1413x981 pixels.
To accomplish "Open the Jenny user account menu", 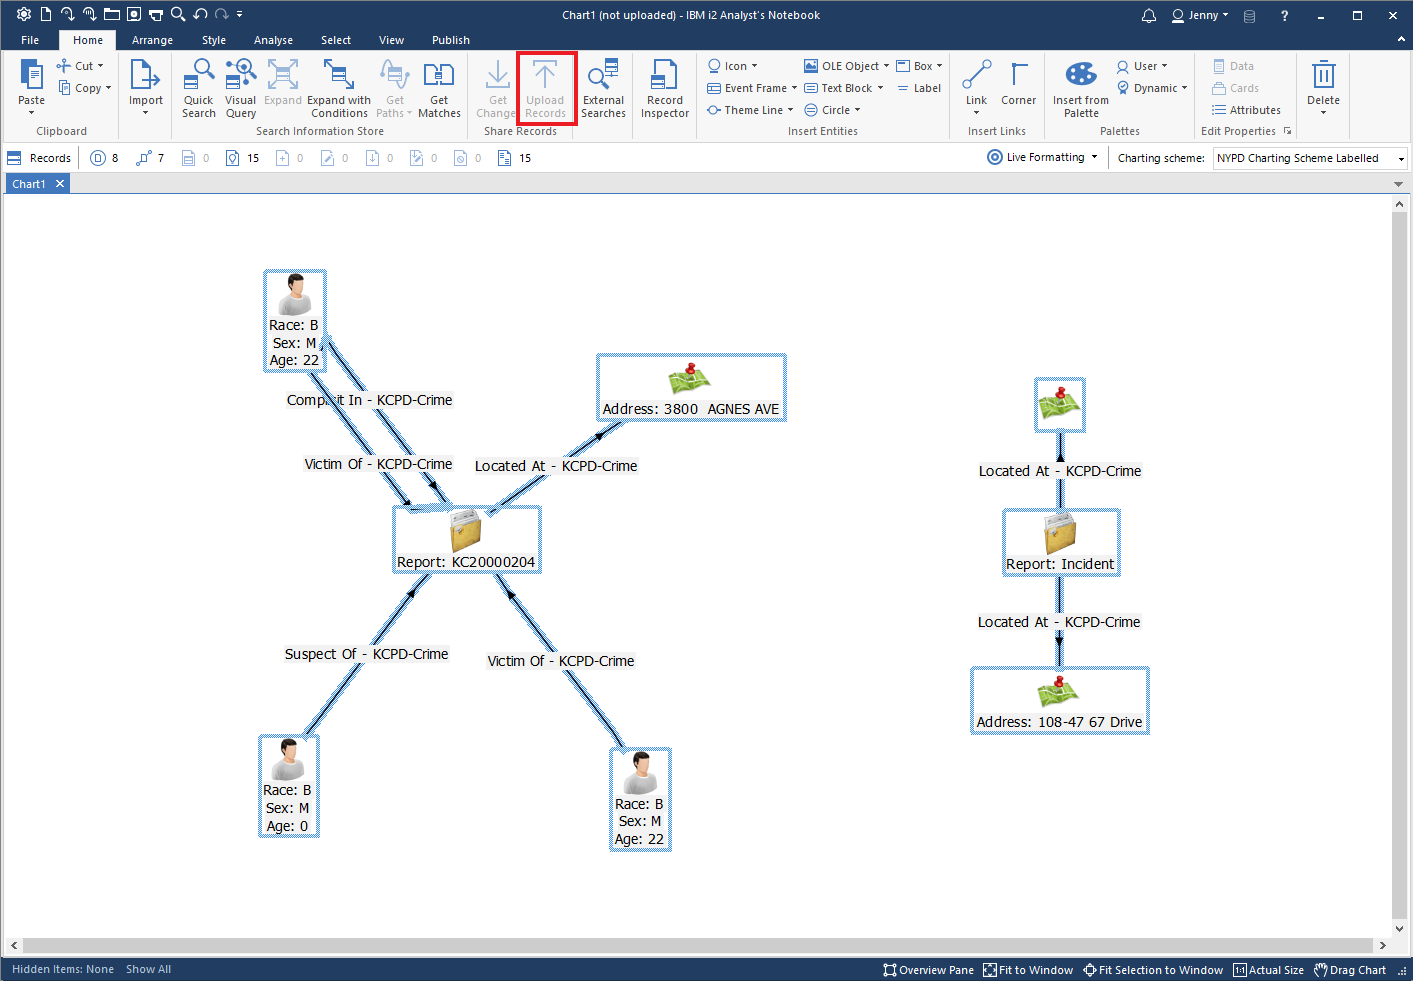I will [1200, 15].
